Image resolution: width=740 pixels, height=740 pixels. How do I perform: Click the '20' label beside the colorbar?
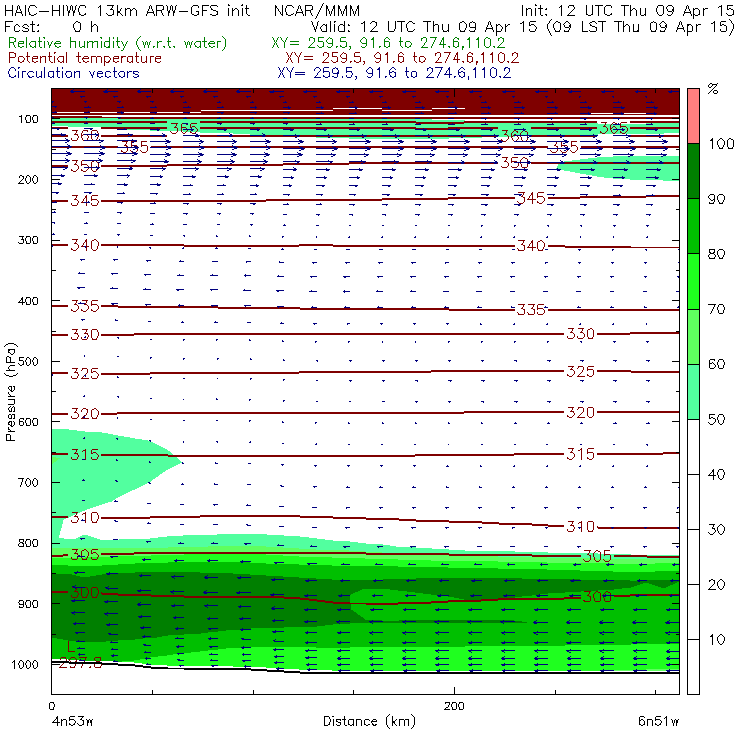(716, 585)
